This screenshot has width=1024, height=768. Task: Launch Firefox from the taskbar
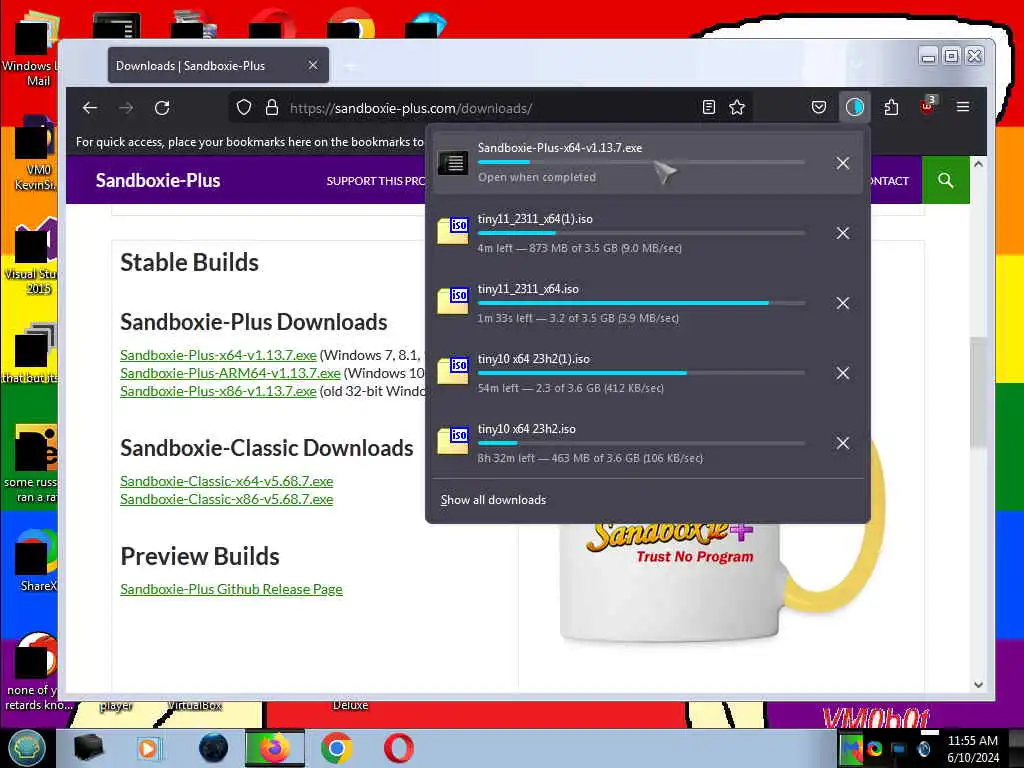(x=274, y=748)
